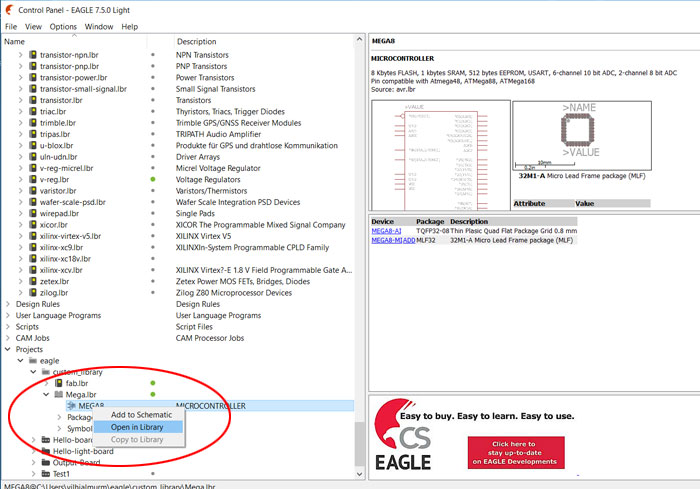Open the Window menu
Viewport: 700px width, 489px height.
point(99,26)
